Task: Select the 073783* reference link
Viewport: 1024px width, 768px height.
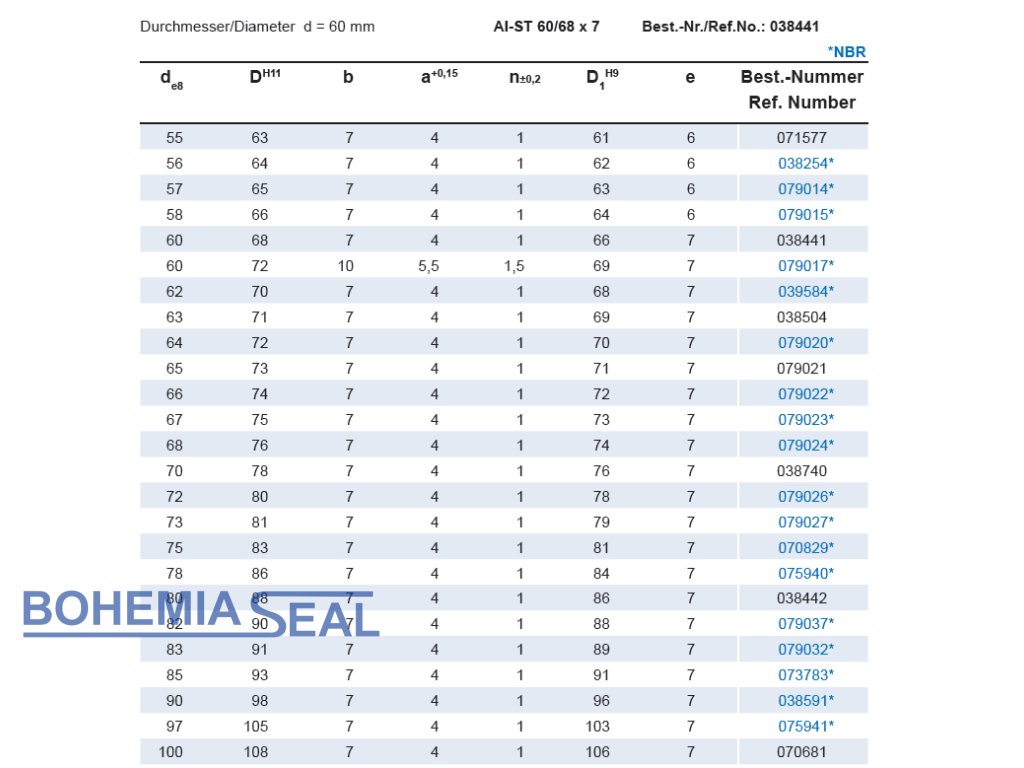Action: point(805,675)
